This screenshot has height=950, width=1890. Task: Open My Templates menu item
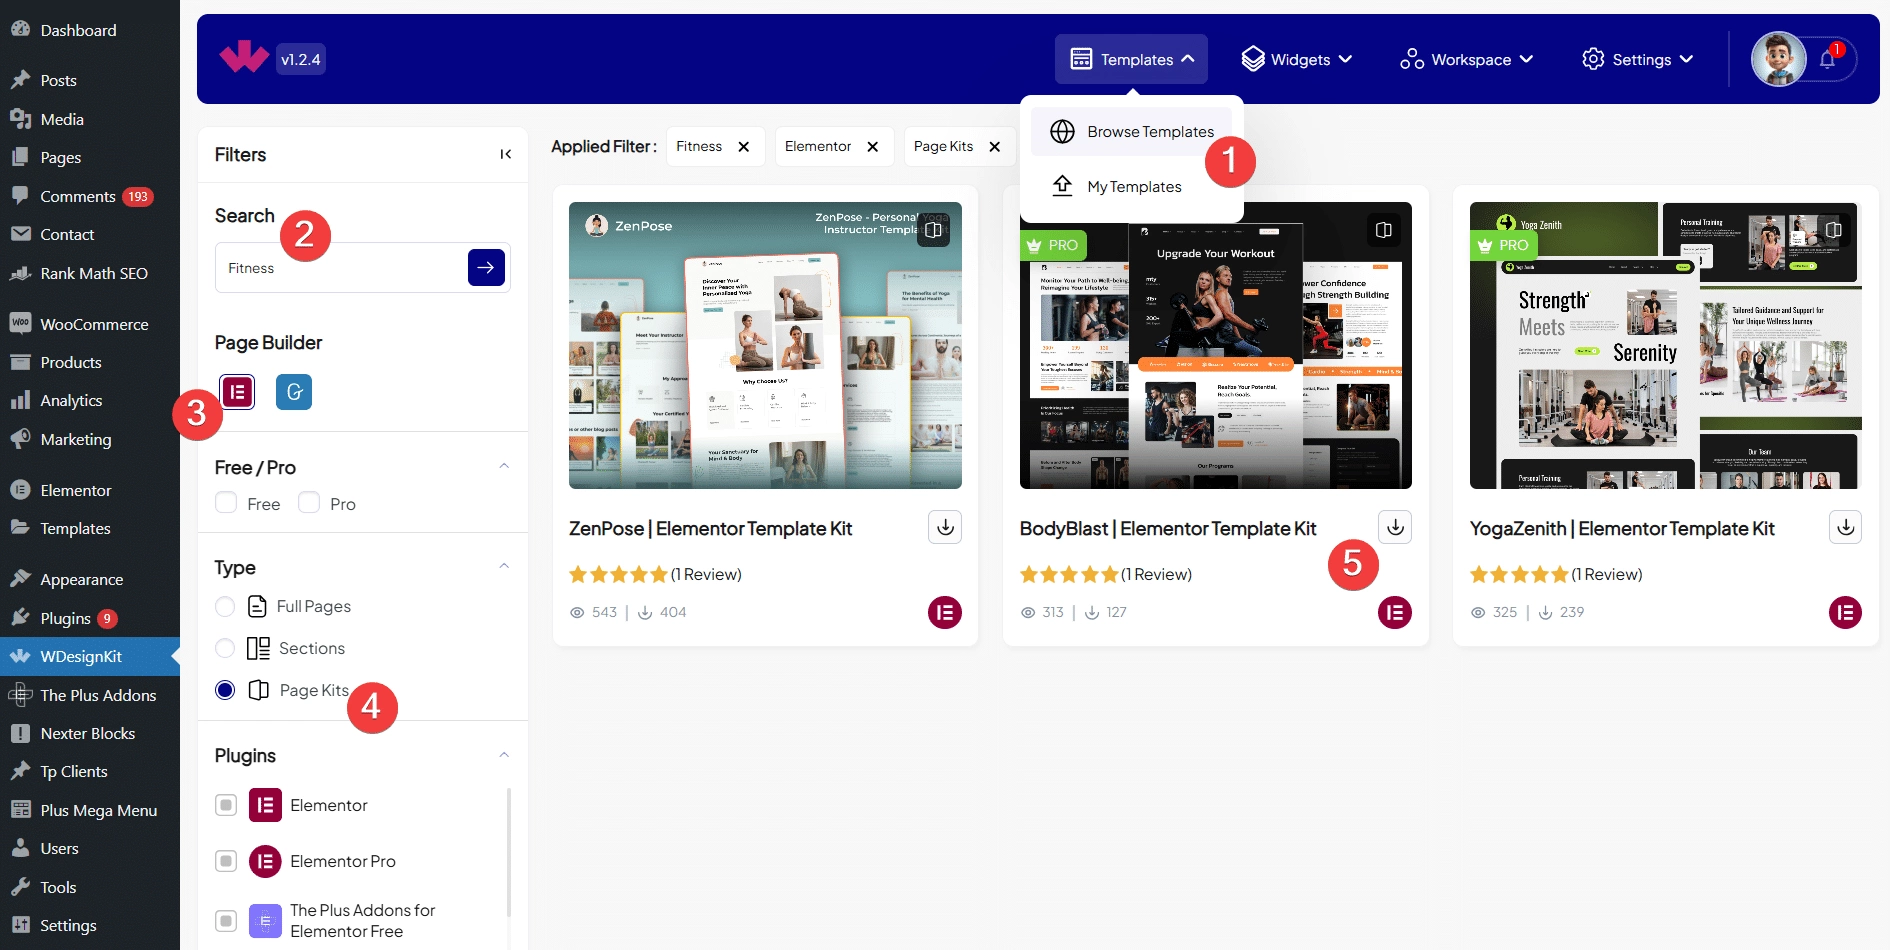(1133, 187)
